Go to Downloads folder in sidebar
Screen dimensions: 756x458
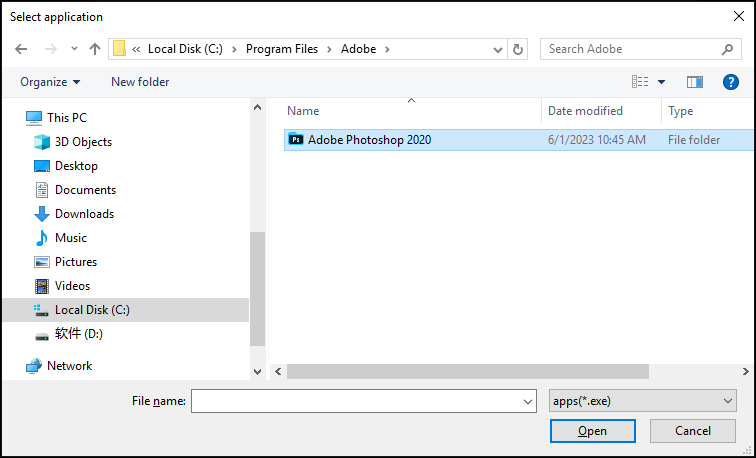click(84, 214)
